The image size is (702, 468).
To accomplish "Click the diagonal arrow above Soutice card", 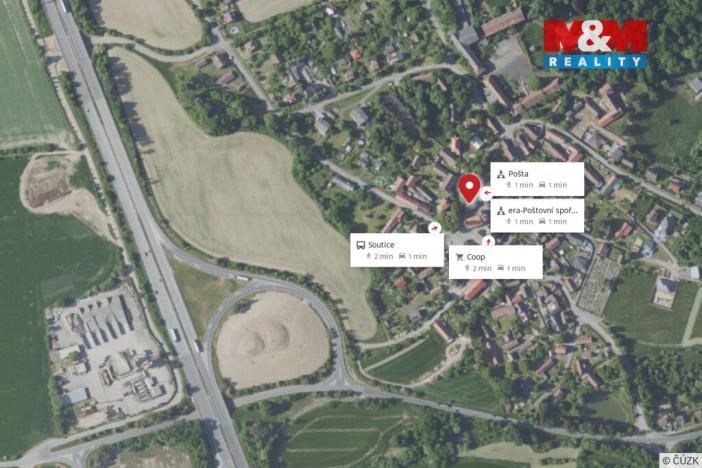I will click(x=434, y=228).
